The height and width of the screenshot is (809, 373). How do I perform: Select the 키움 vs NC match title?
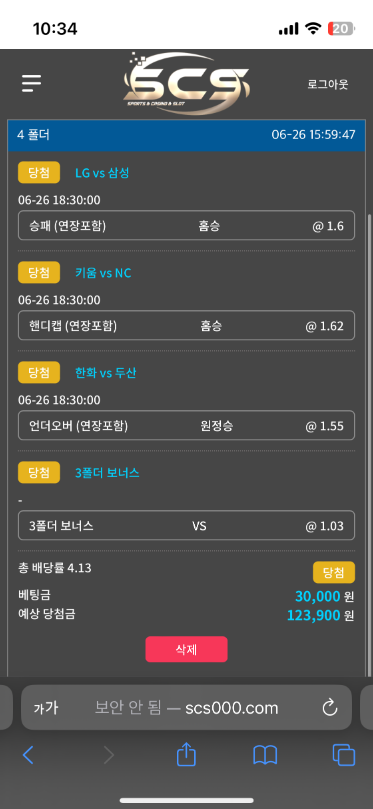click(103, 273)
